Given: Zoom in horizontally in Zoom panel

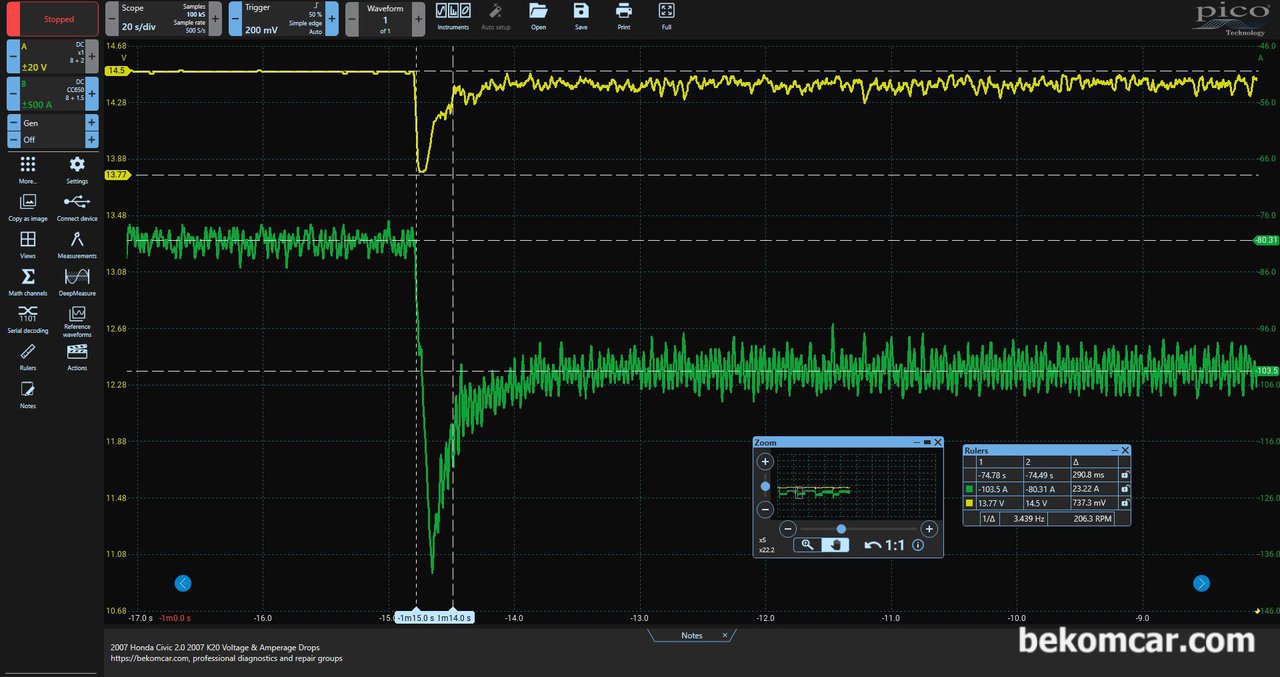Looking at the screenshot, I should (x=929, y=529).
